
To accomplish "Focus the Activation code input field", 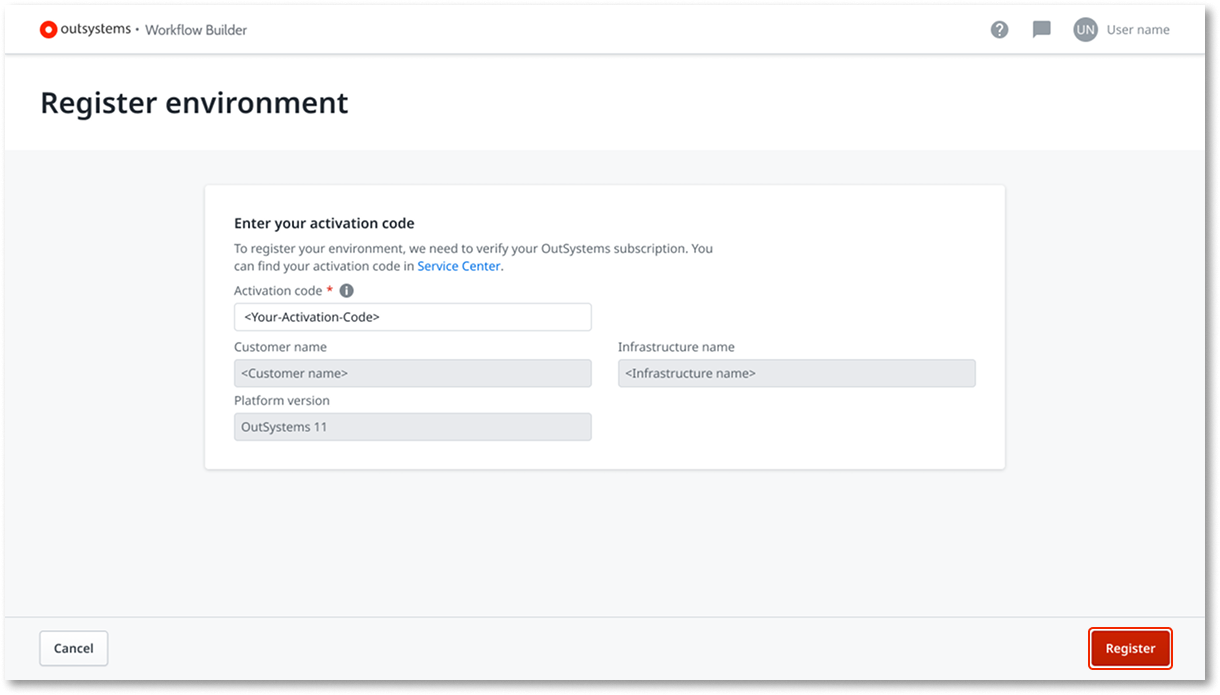I will tap(412, 317).
